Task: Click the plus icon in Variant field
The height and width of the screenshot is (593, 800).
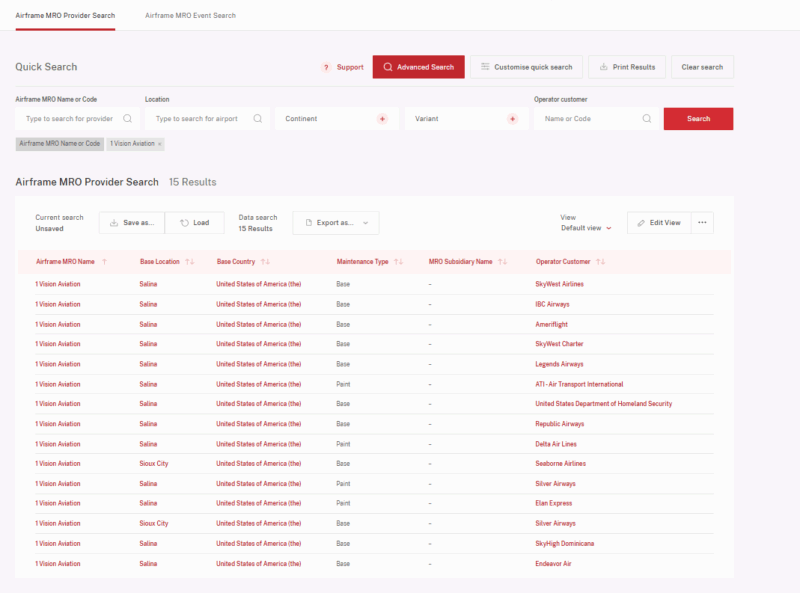Action: pos(512,119)
